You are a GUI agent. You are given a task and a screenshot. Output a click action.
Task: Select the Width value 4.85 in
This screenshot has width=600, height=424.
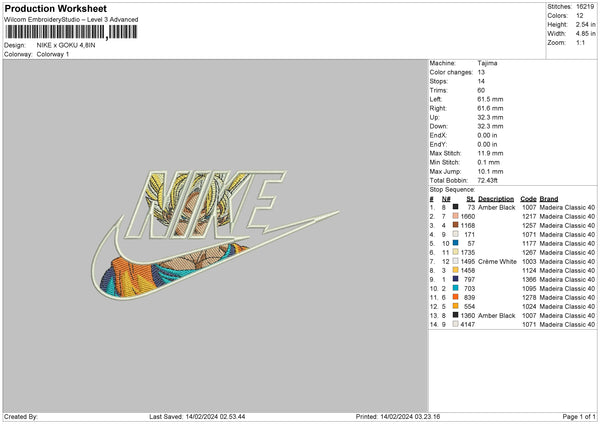pos(585,34)
